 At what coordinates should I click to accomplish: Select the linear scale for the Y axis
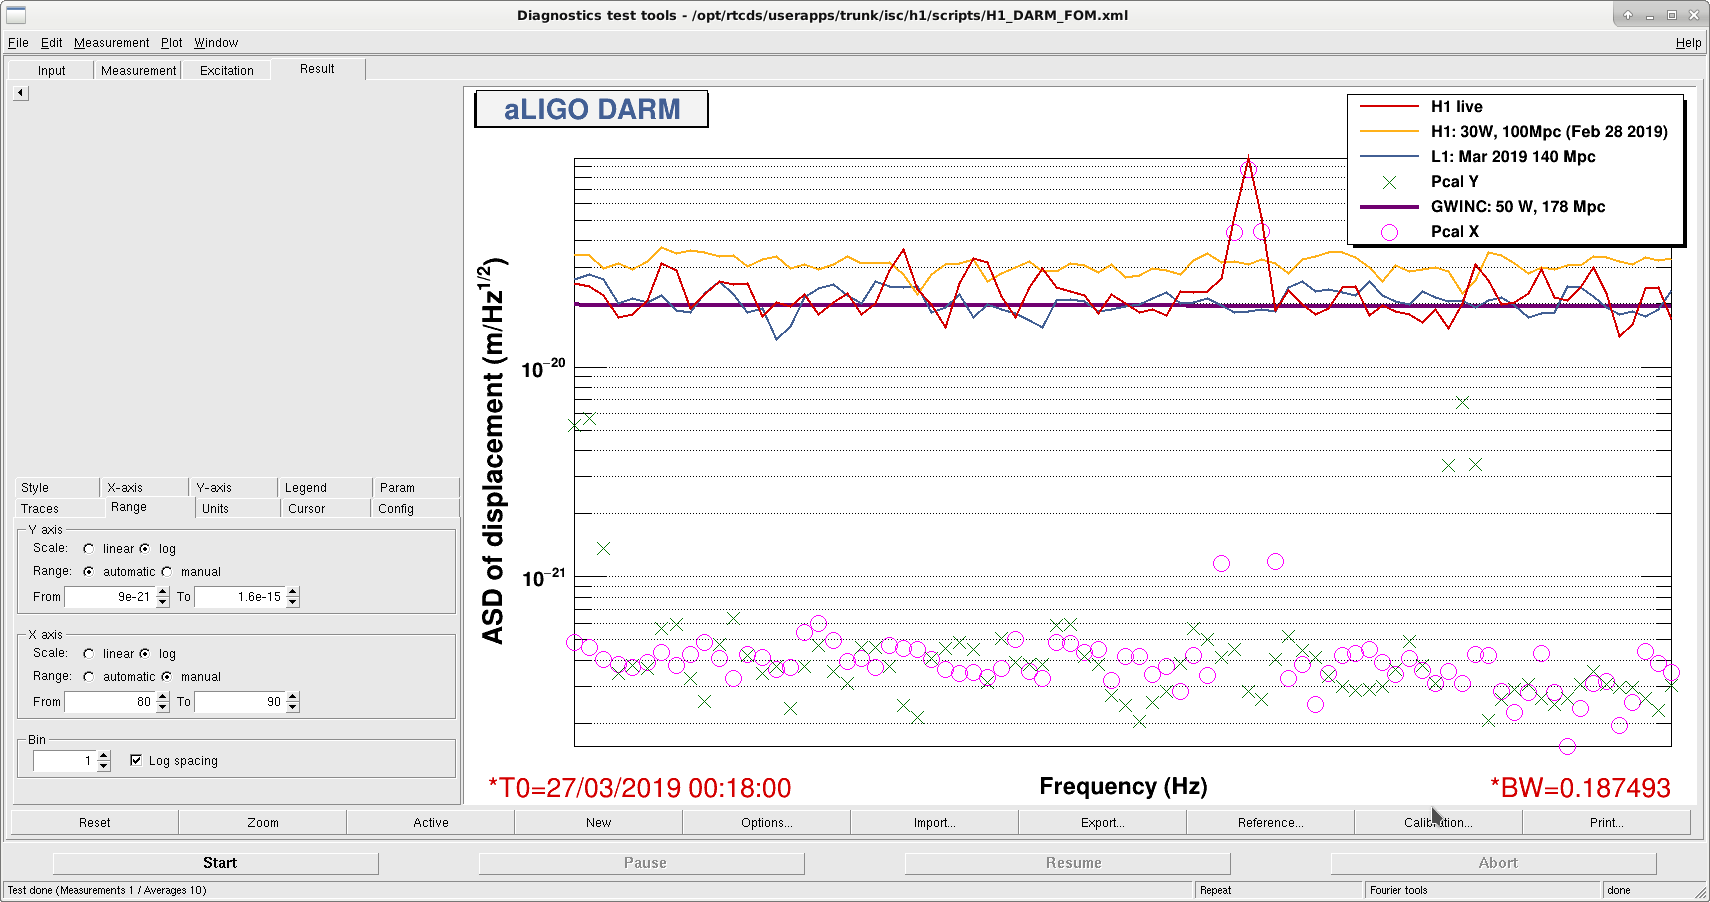89,549
